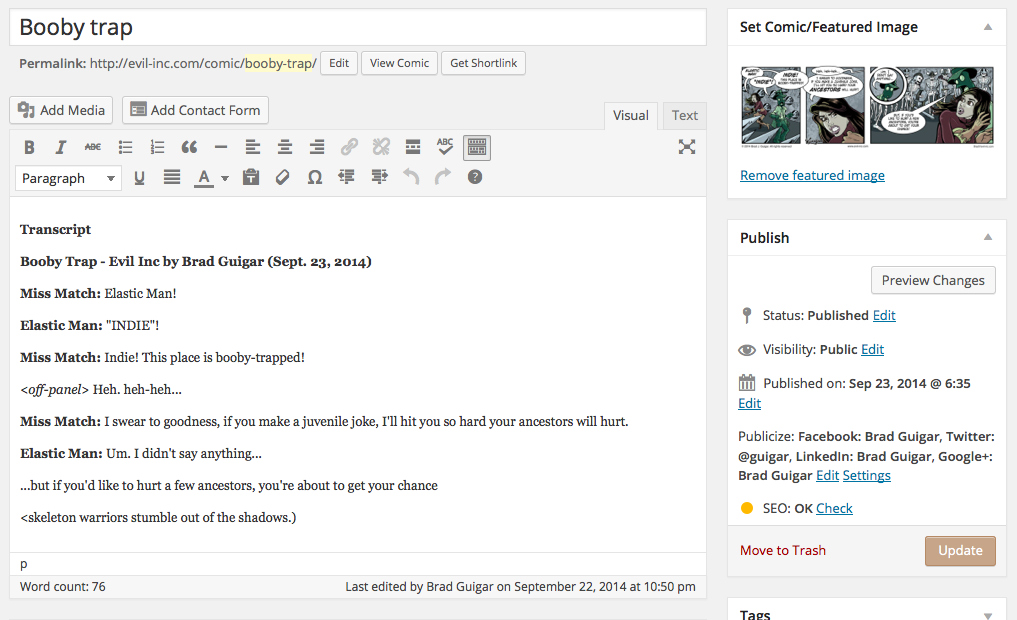Toggle Paste as text mode
The height and width of the screenshot is (620, 1017).
pyautogui.click(x=251, y=177)
